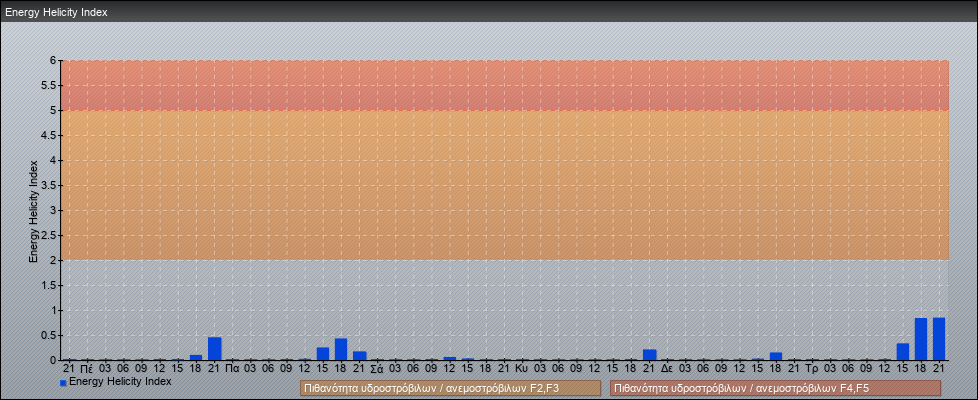Click the tallest bar at the final 21 hour
Screen dimensions: 978x400
pyautogui.click(x=939, y=339)
